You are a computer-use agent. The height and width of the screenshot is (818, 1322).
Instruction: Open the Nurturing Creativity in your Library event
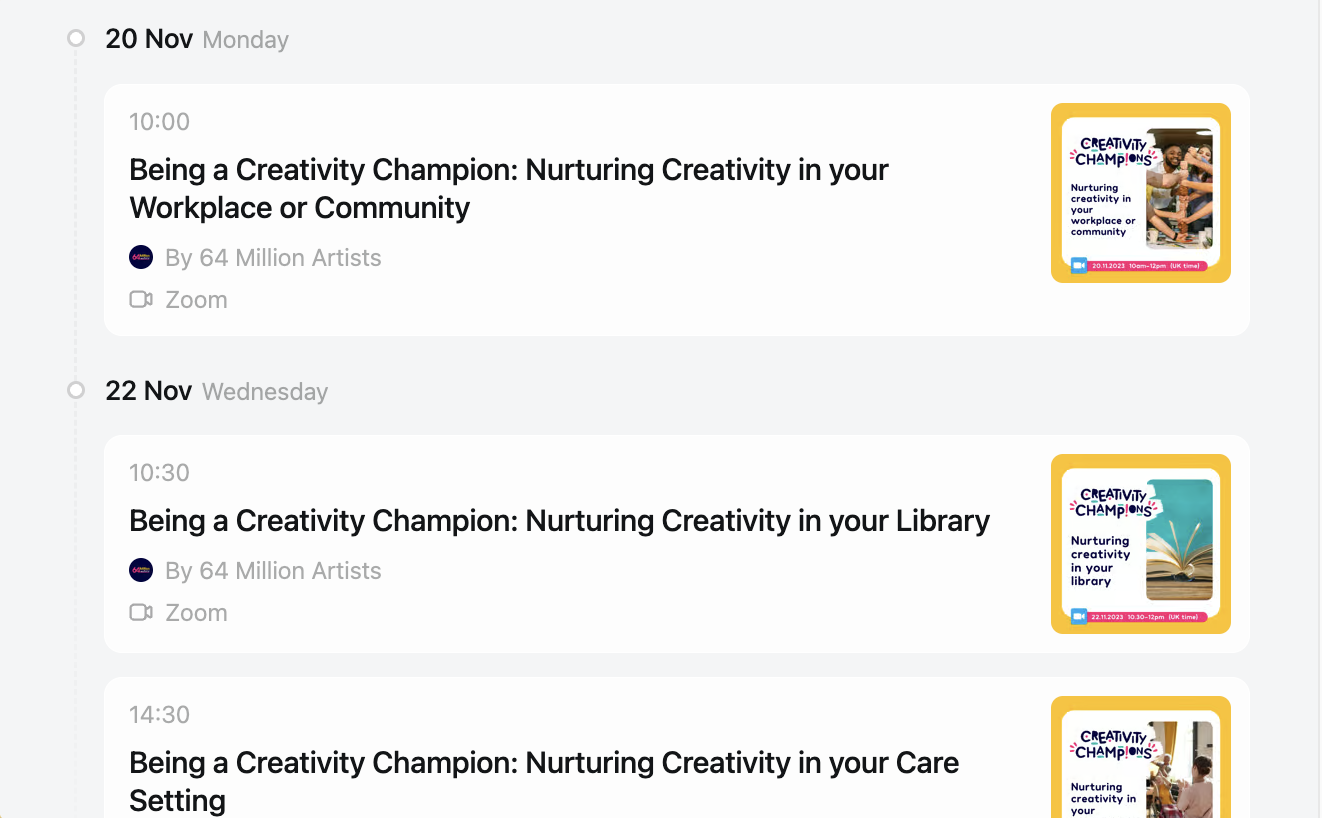pyautogui.click(x=560, y=520)
